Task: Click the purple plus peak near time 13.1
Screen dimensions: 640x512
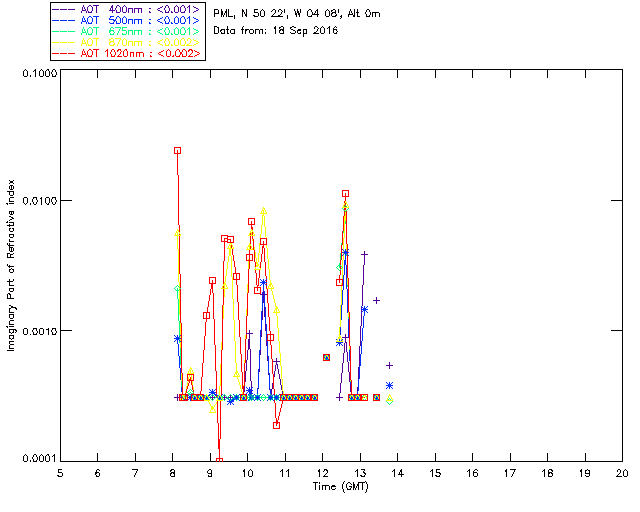Action: point(364,254)
